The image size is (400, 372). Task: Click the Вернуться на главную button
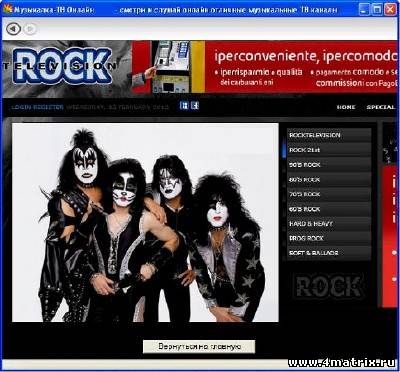click(199, 347)
